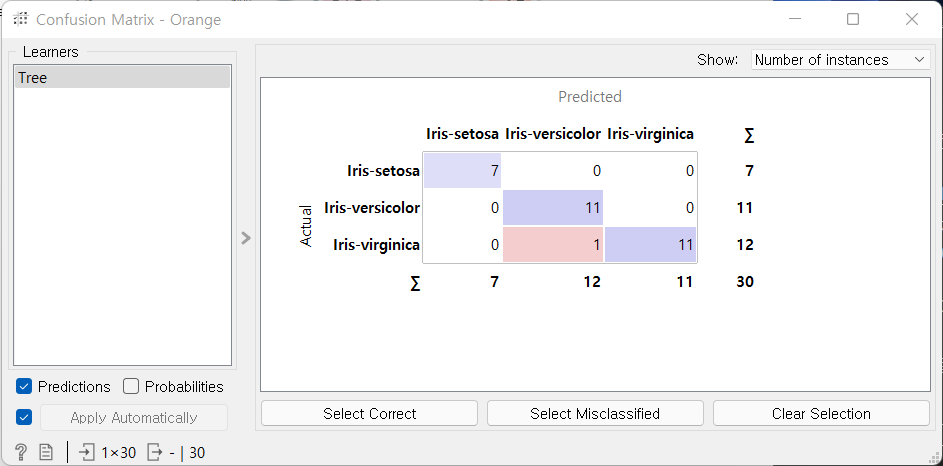The image size is (943, 466).
Task: Click the Clear Selection button
Action: coord(821,413)
